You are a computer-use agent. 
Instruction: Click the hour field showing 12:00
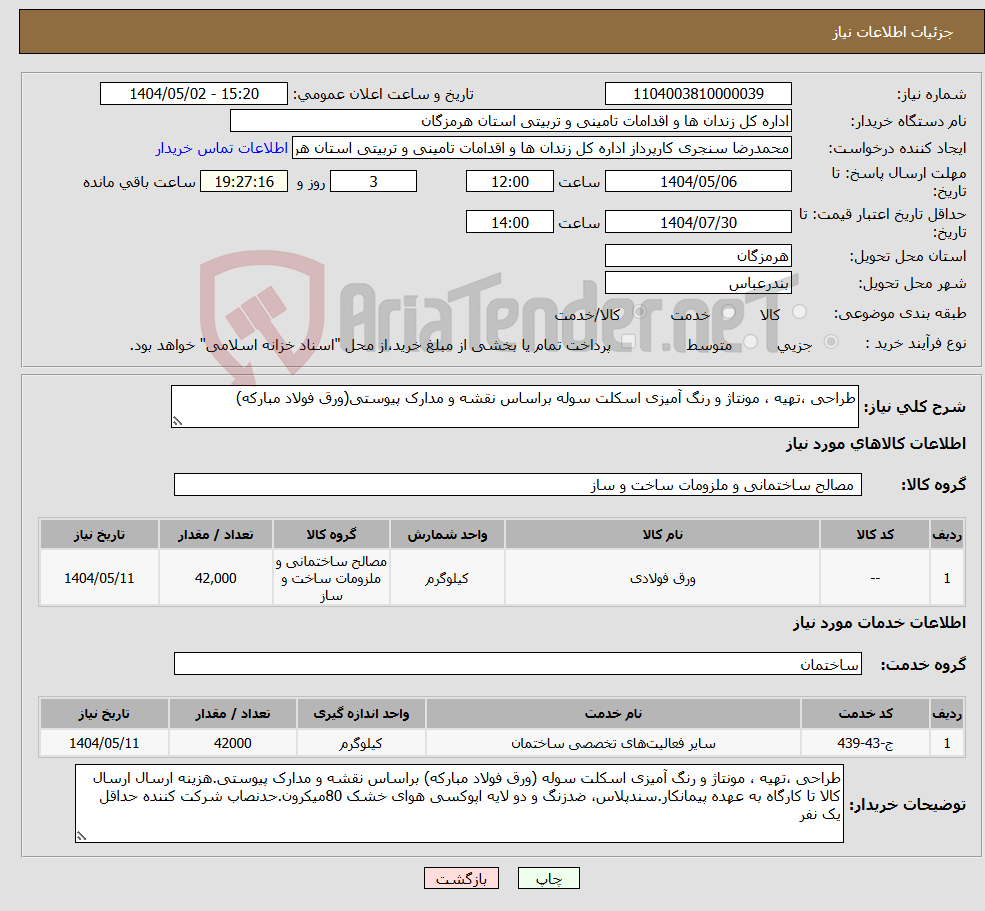pos(510,181)
